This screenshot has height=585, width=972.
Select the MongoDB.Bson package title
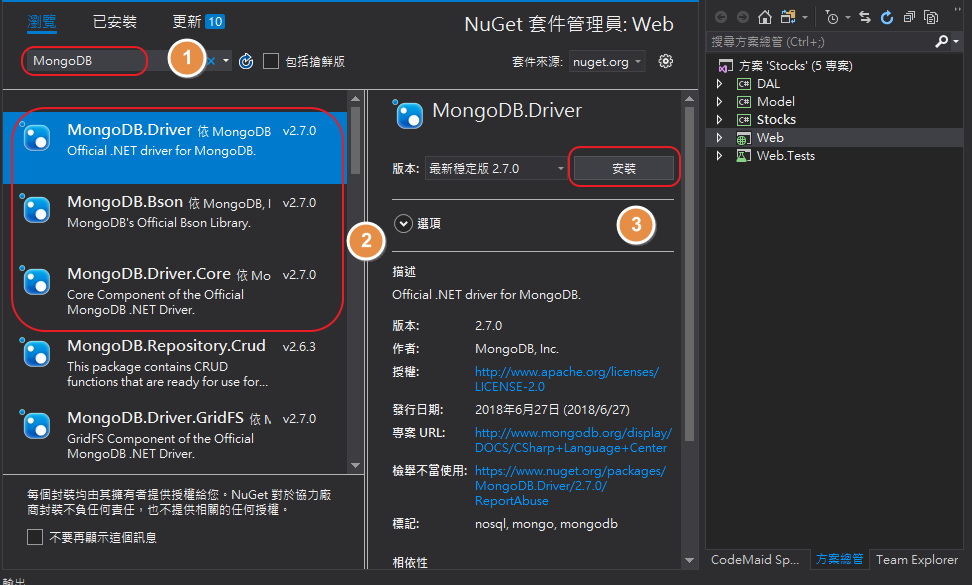[x=125, y=202]
